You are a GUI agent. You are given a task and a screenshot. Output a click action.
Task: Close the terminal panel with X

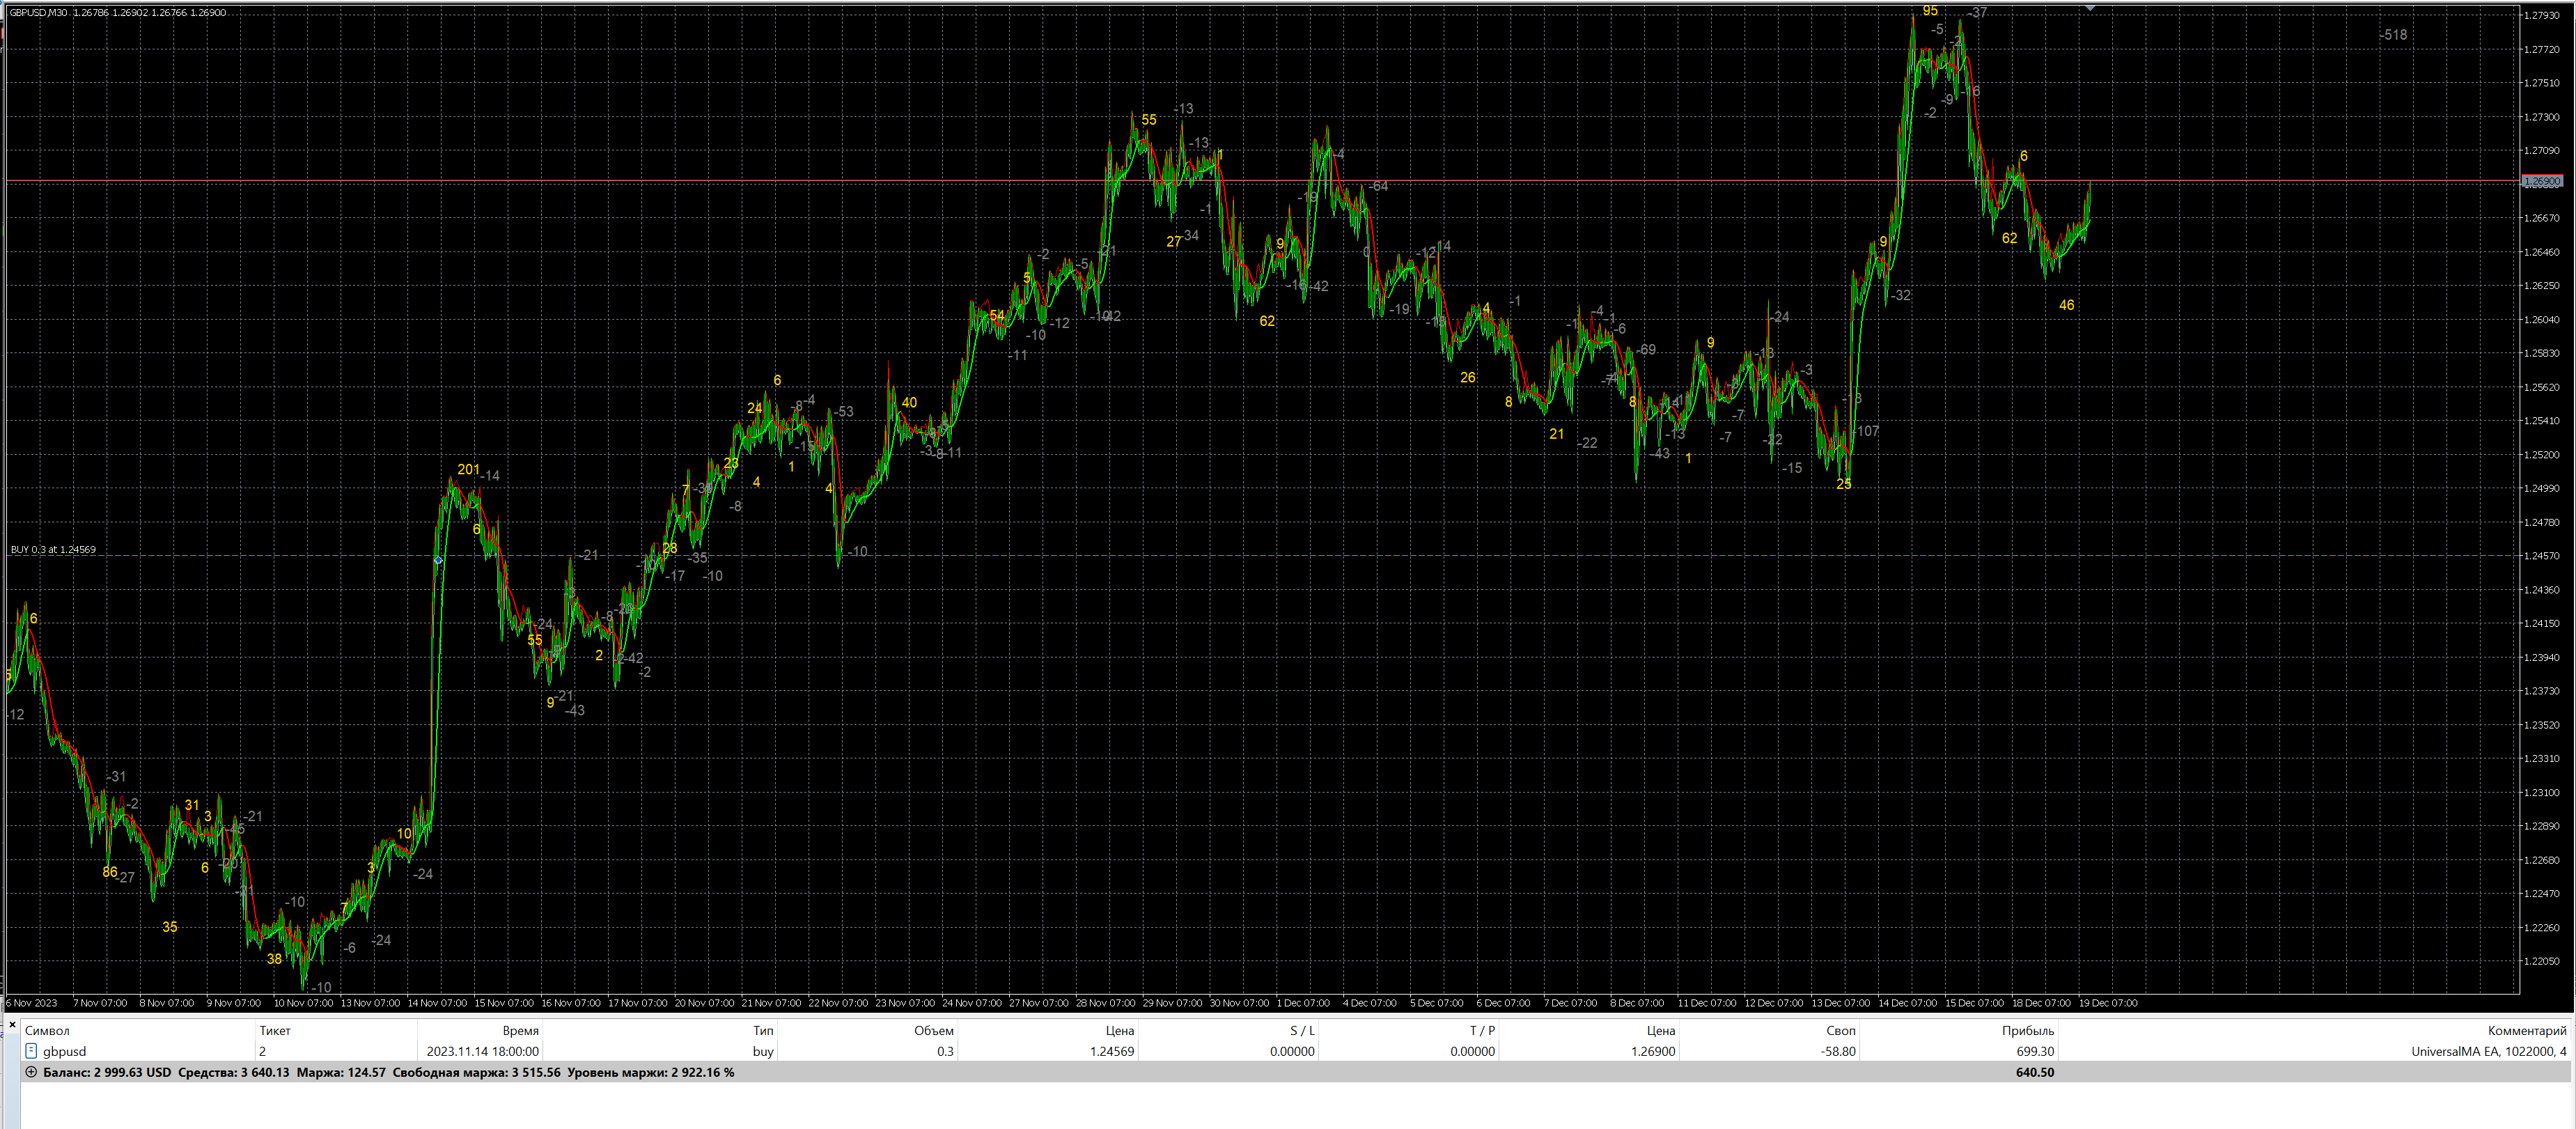point(12,1025)
